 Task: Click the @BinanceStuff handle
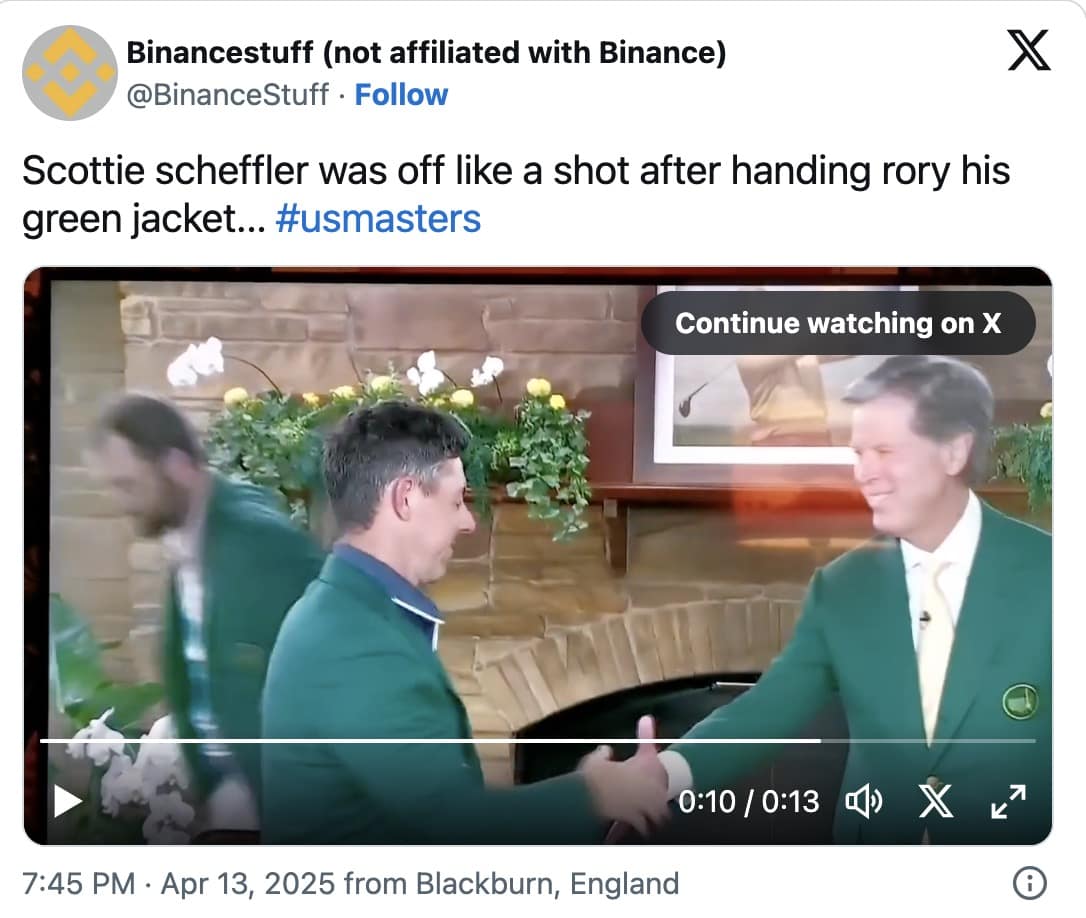tap(228, 95)
